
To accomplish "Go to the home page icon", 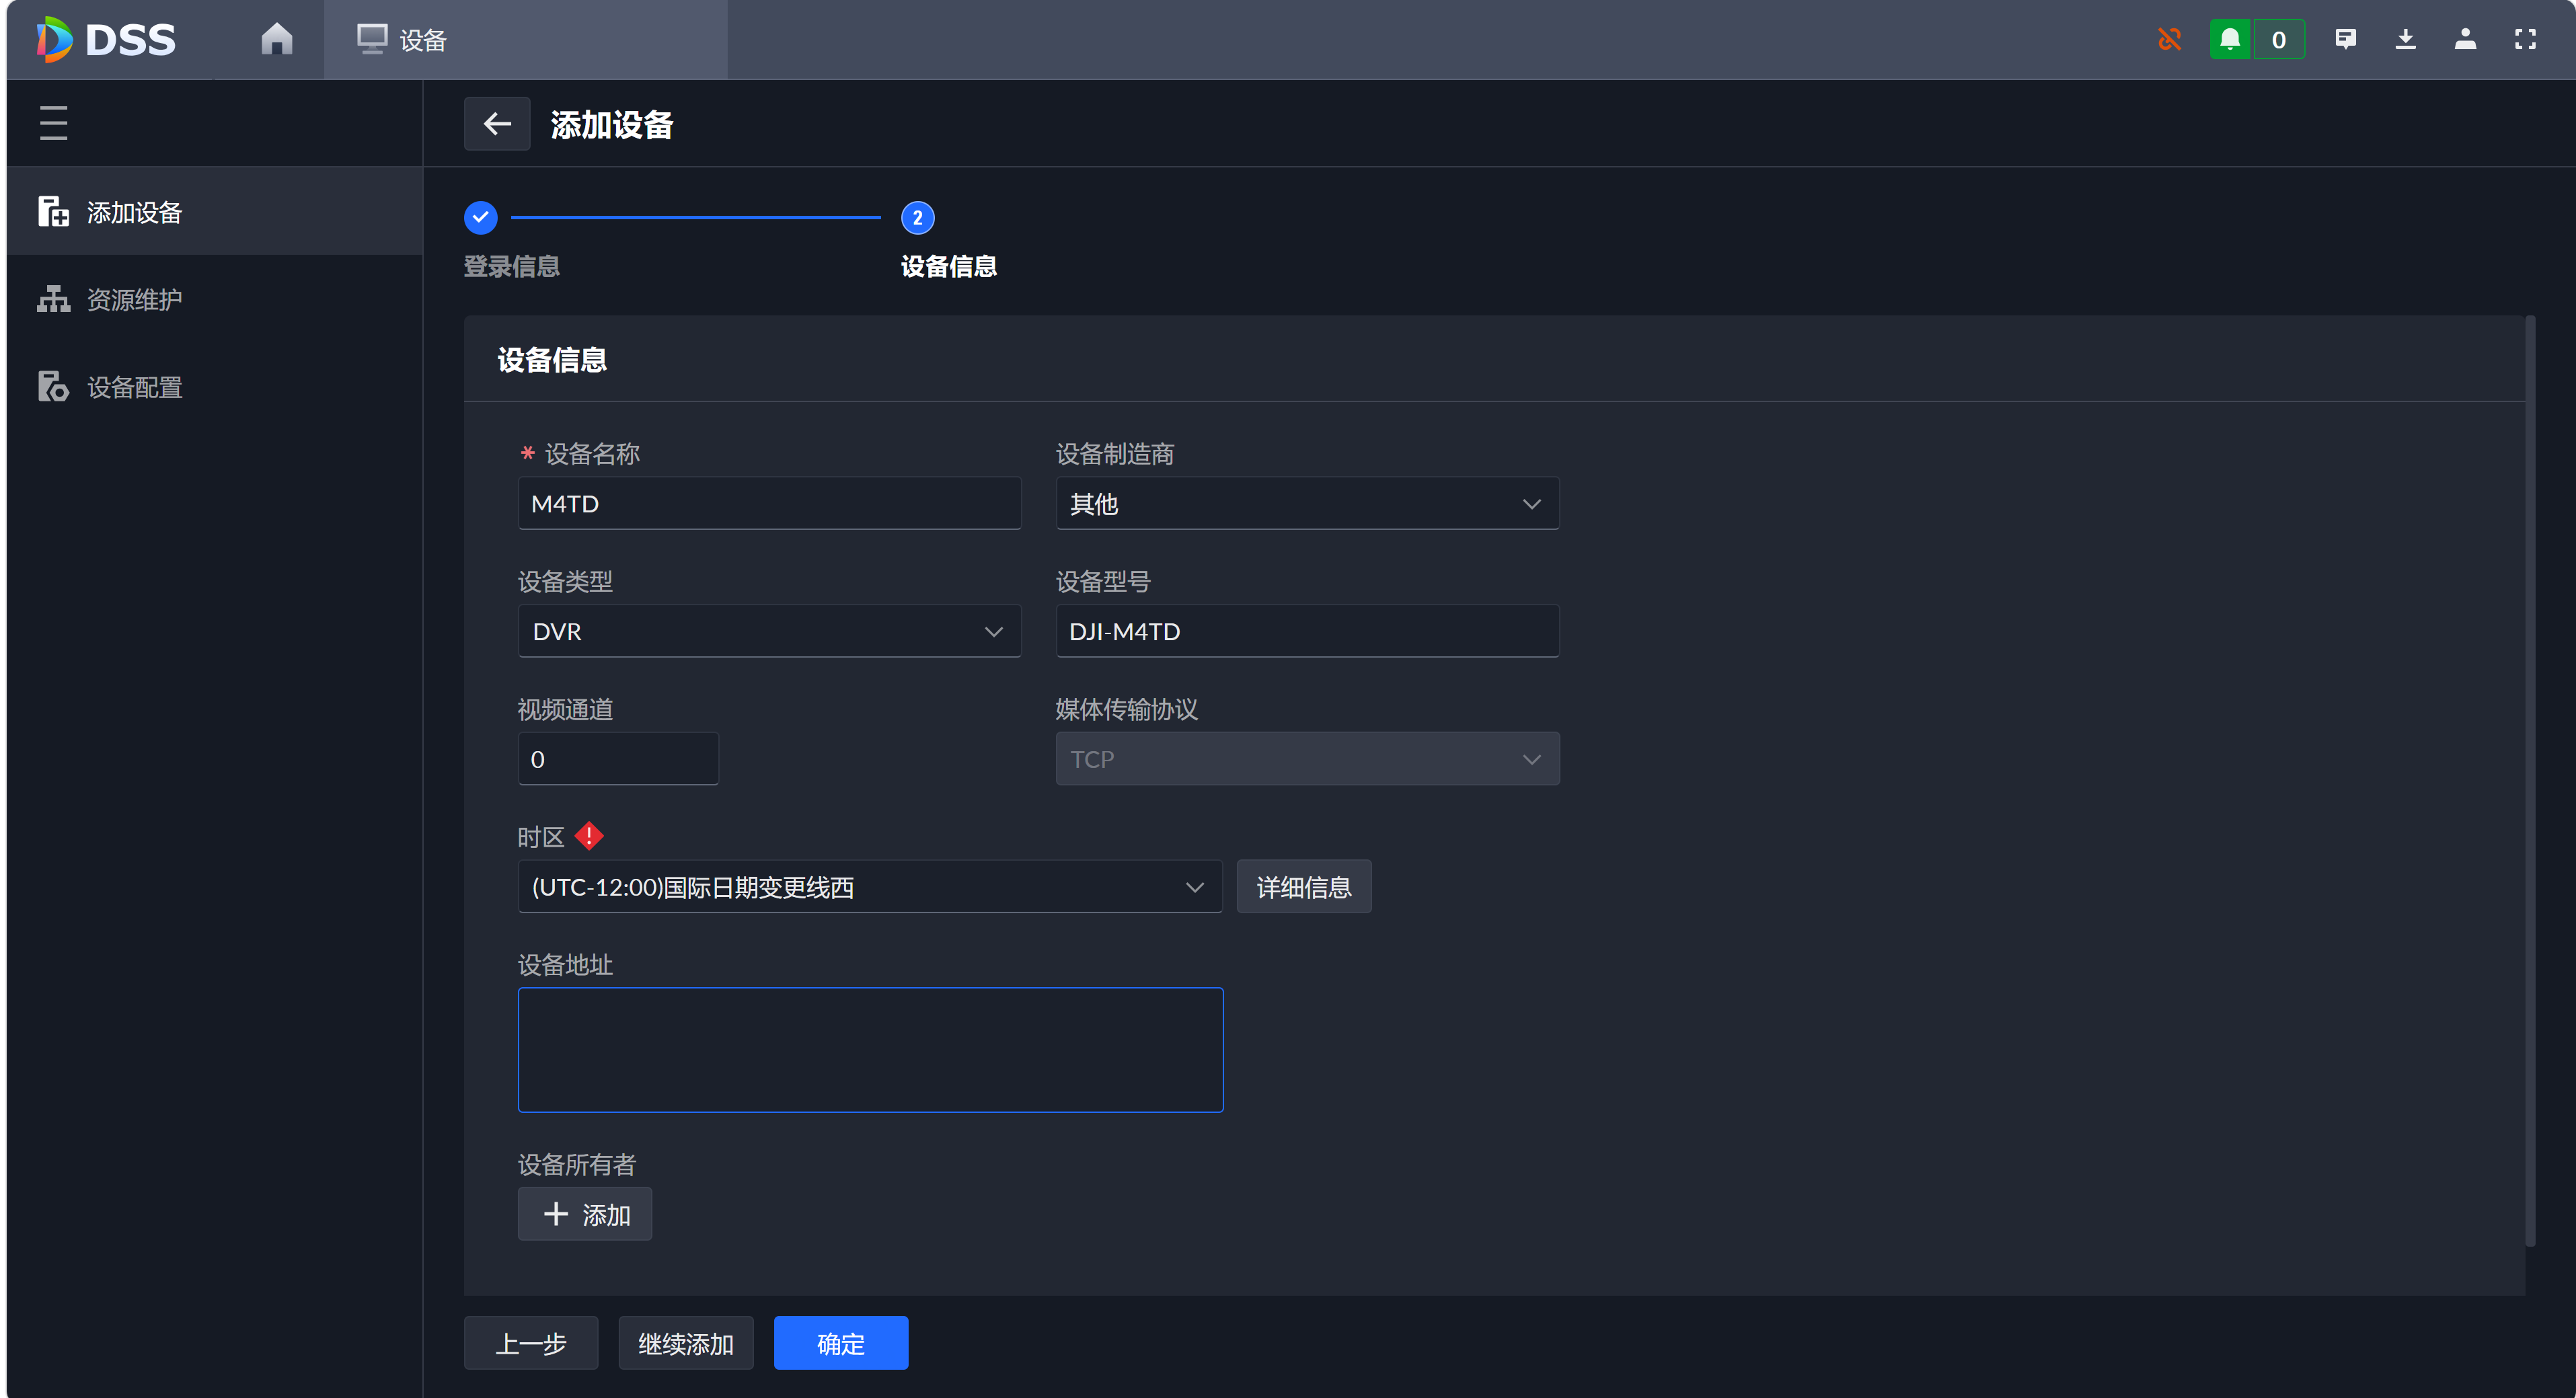I will coord(277,39).
